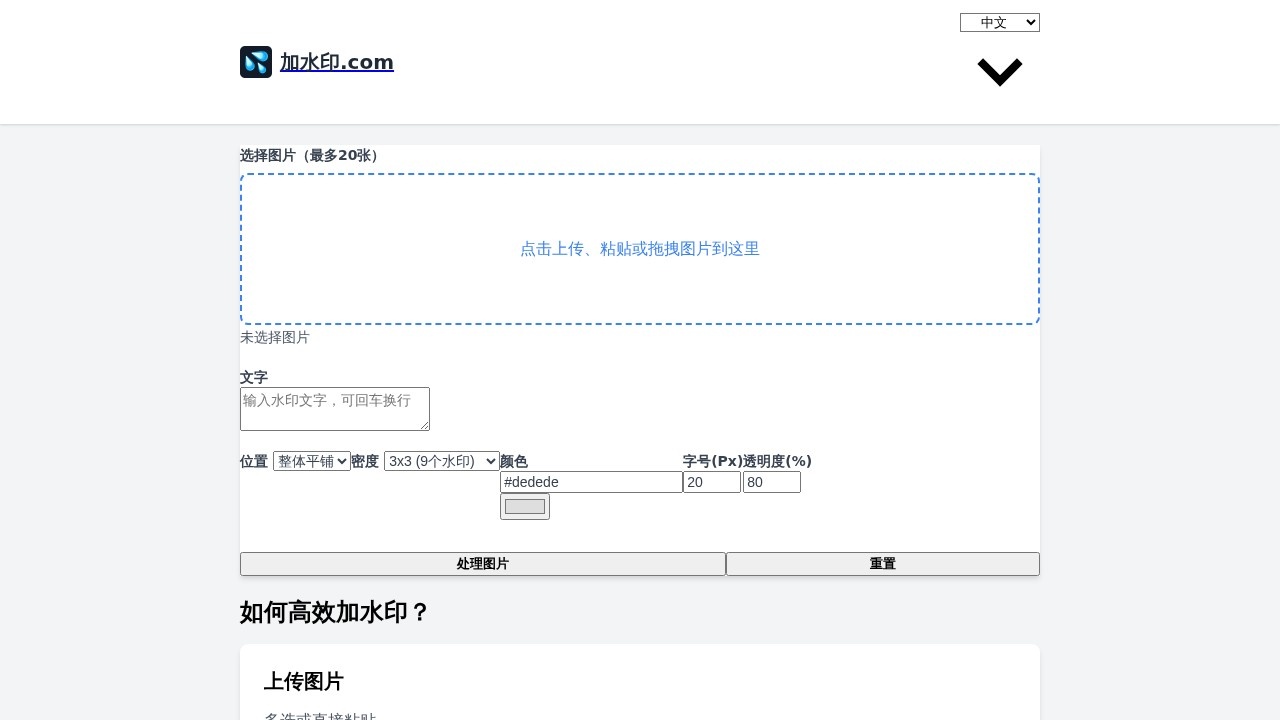Click the 加水印.com site title link
The image size is (1280, 720).
click(337, 62)
